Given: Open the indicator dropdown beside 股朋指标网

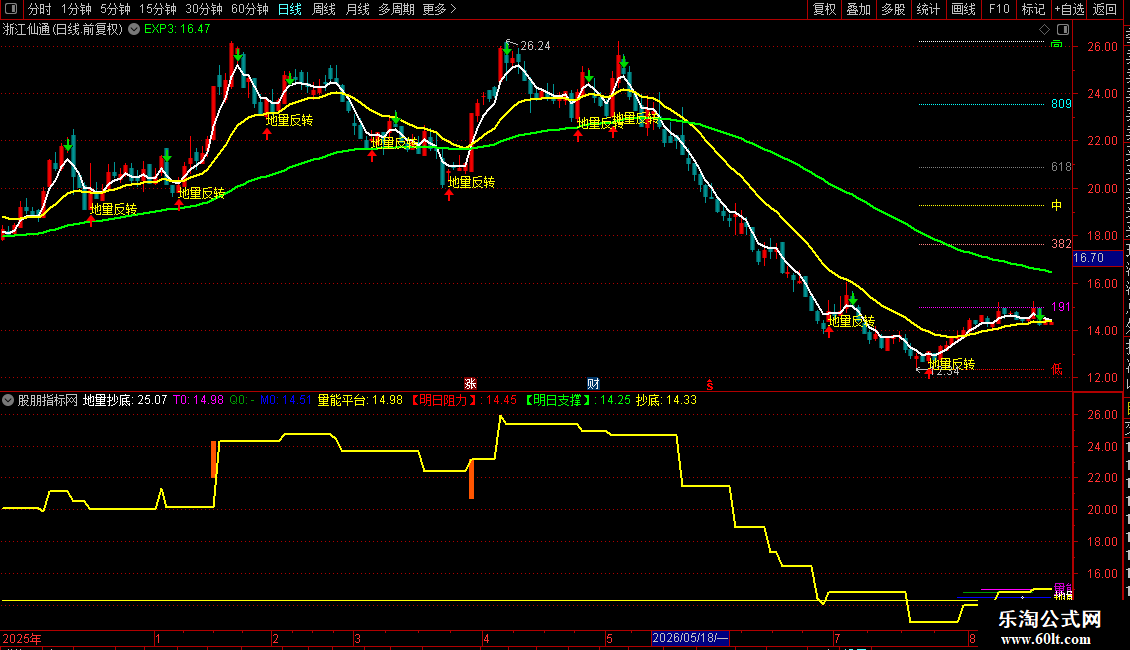Looking at the screenshot, I should tap(8, 400).
